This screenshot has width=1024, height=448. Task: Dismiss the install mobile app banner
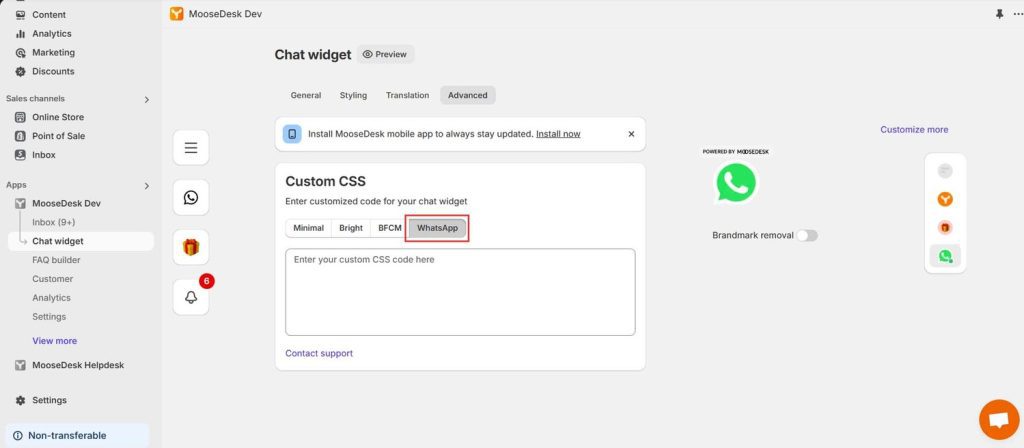coord(631,134)
